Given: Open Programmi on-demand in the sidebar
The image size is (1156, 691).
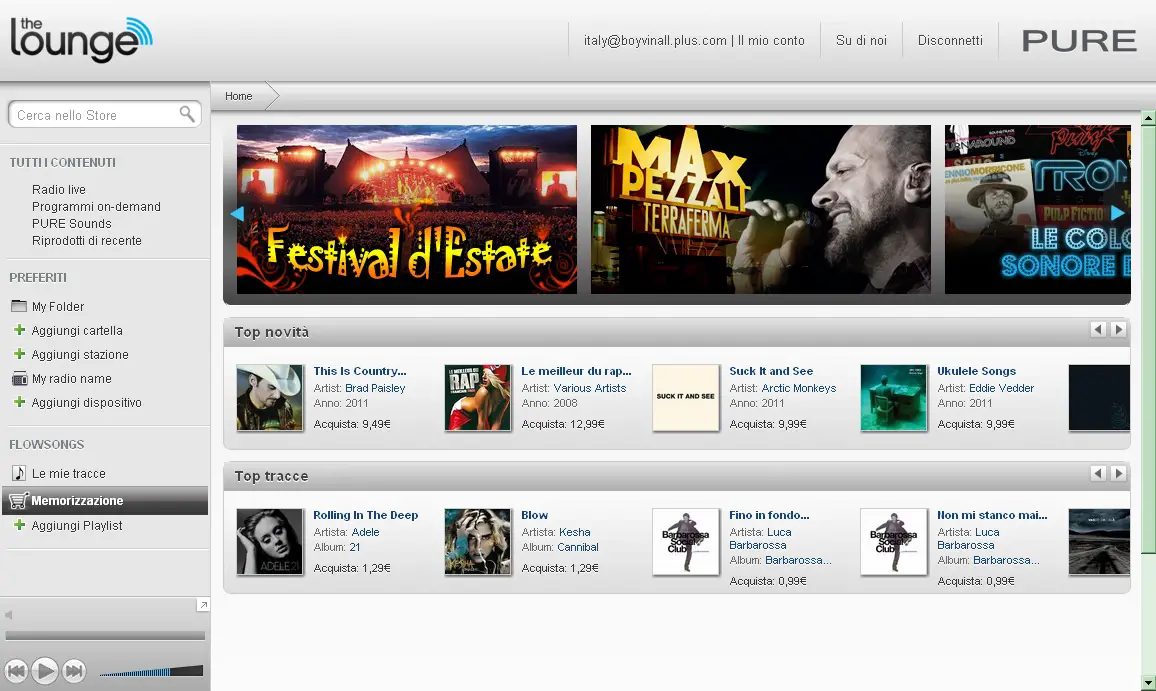Looking at the screenshot, I should (96, 206).
